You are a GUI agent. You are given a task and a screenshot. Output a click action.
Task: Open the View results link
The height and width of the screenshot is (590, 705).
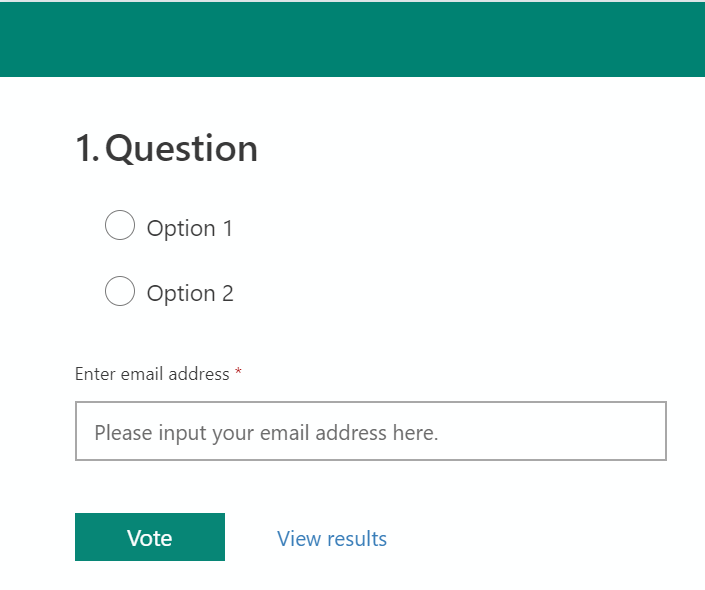332,539
